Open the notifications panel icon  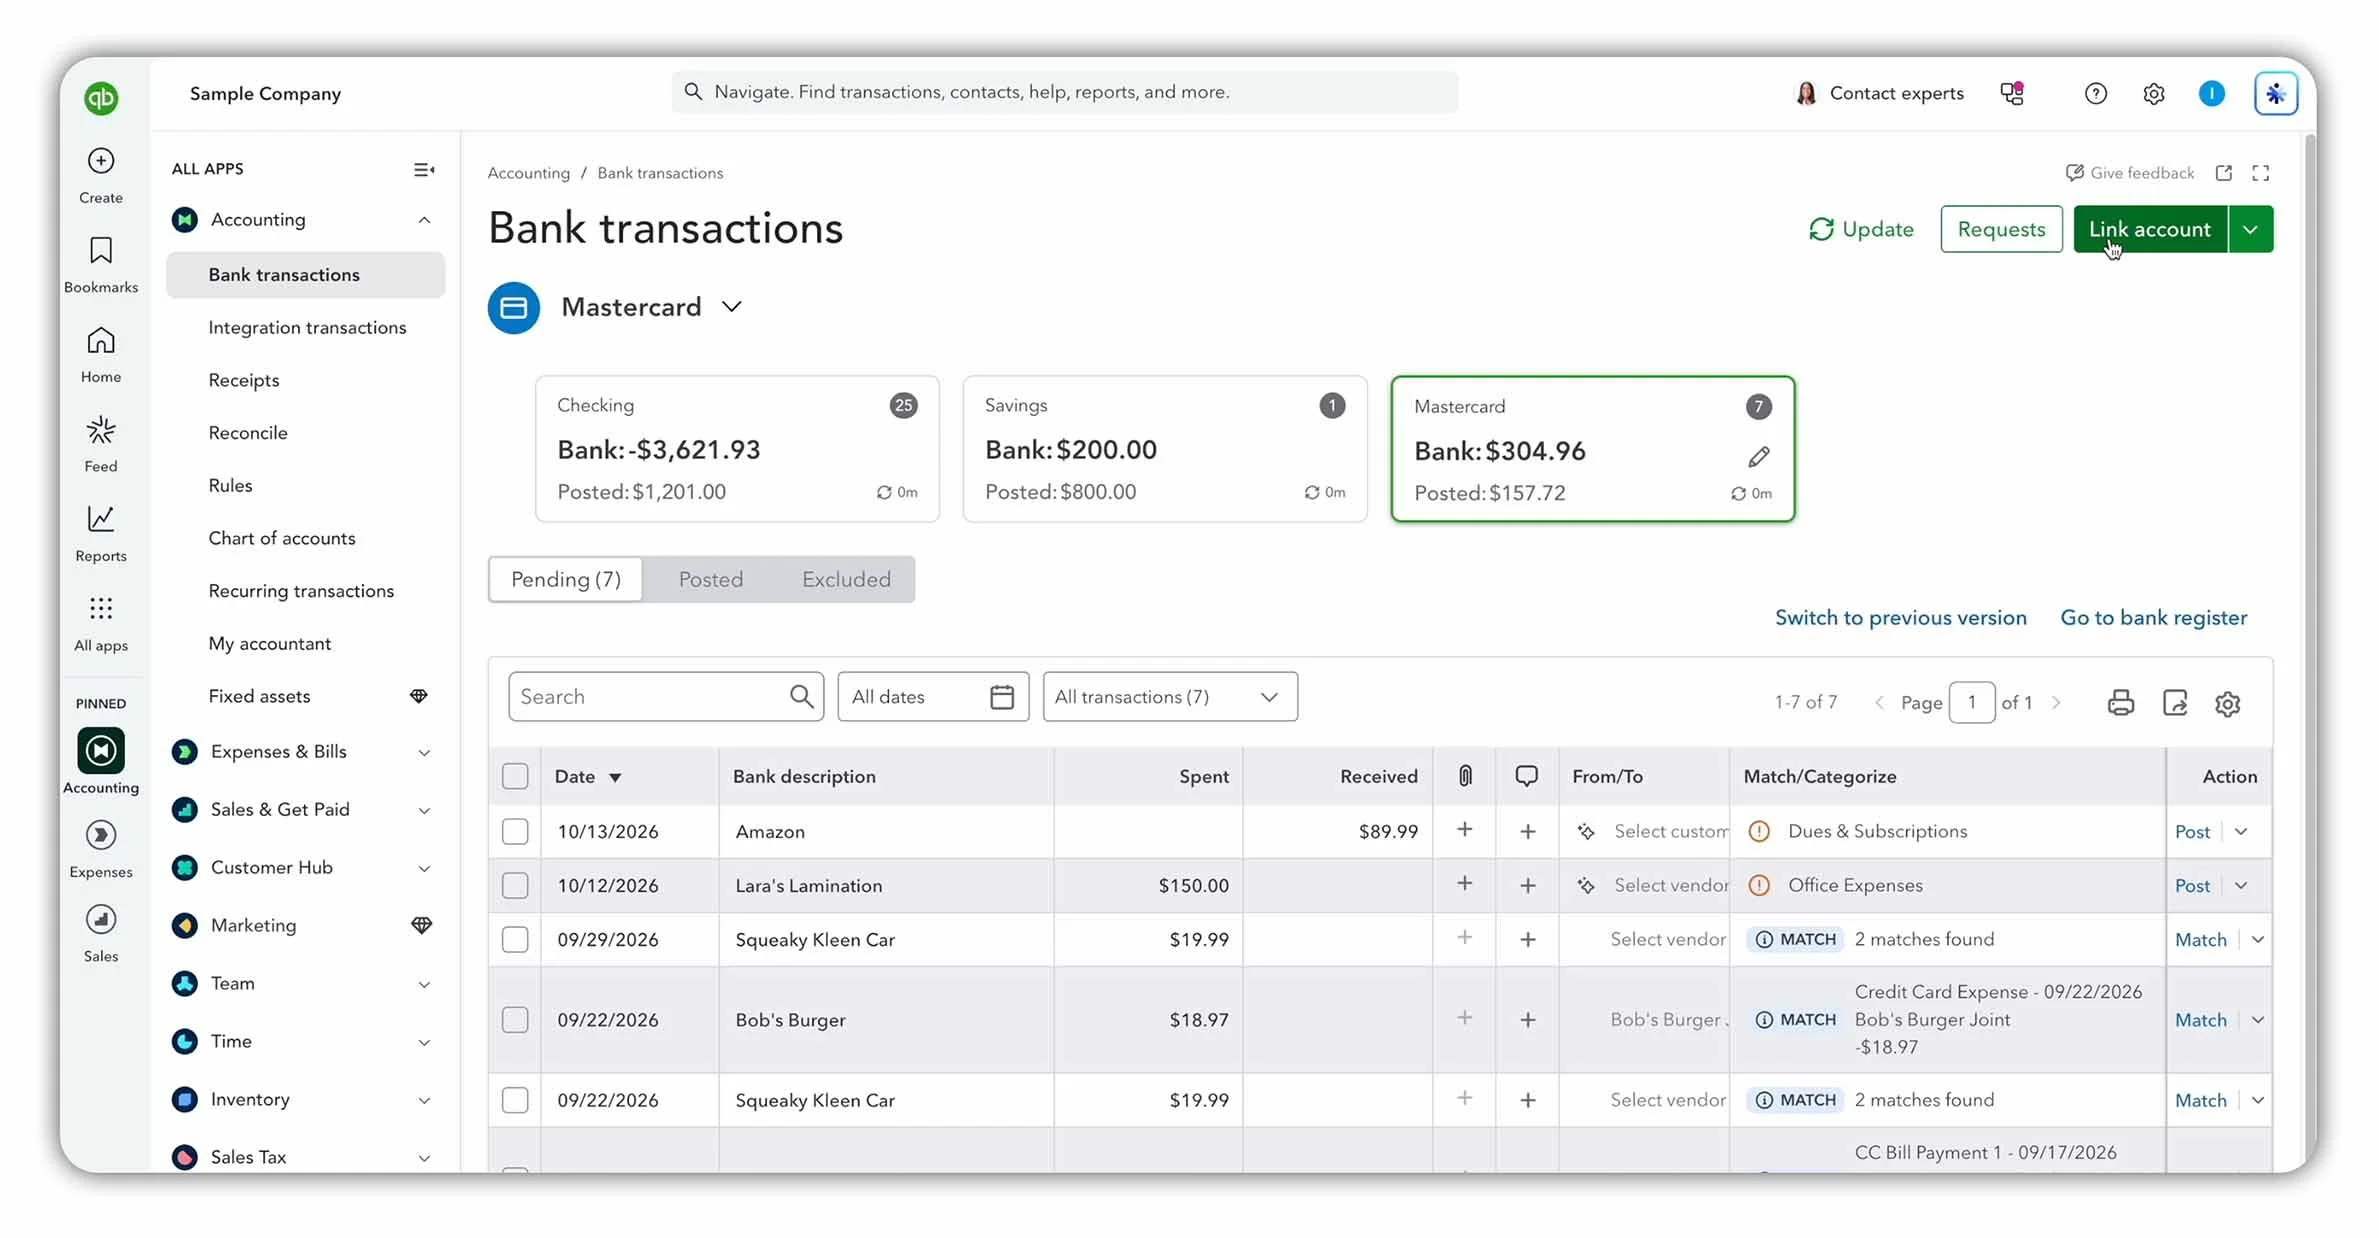pyautogui.click(x=2012, y=93)
